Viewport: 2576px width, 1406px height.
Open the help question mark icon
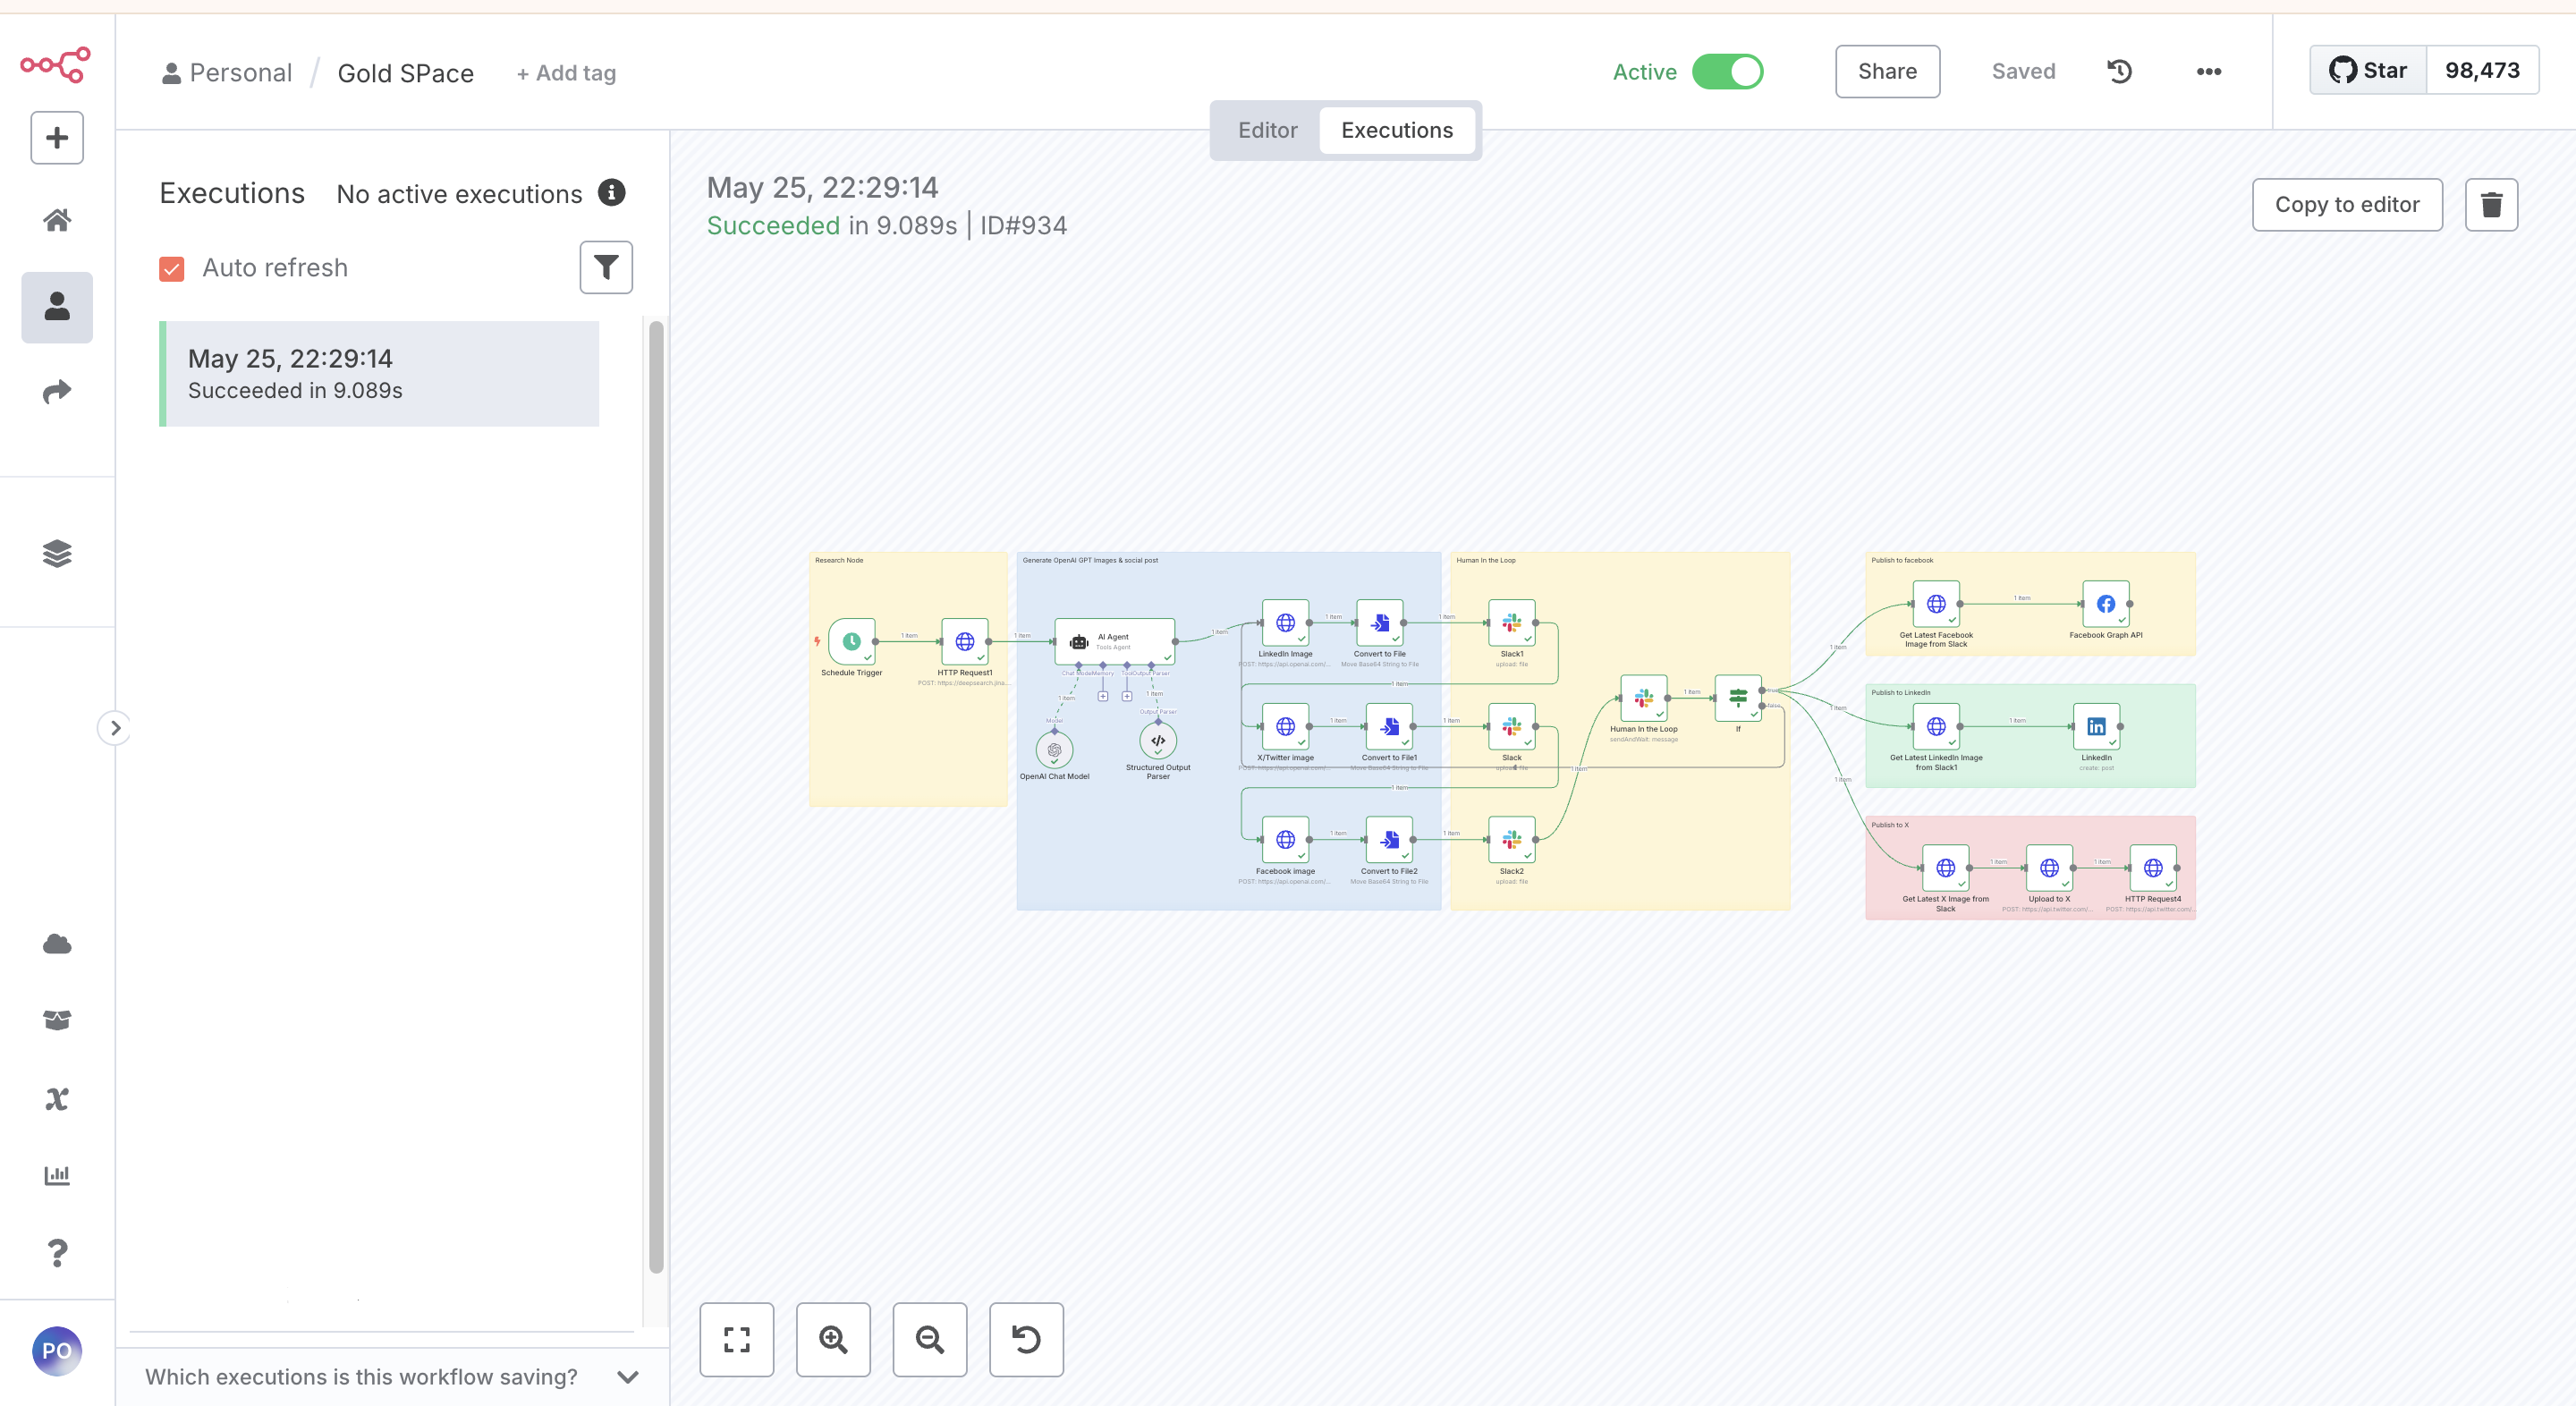tap(57, 1252)
